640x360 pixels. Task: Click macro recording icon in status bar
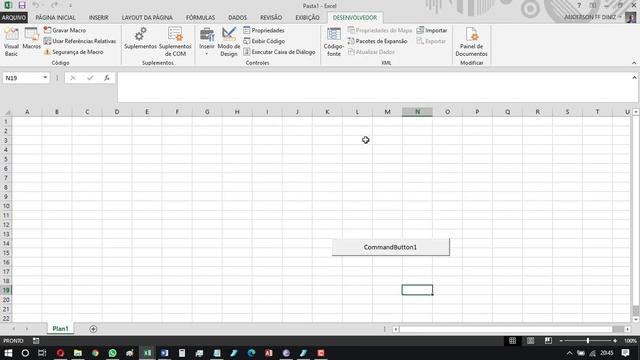(x=36, y=340)
